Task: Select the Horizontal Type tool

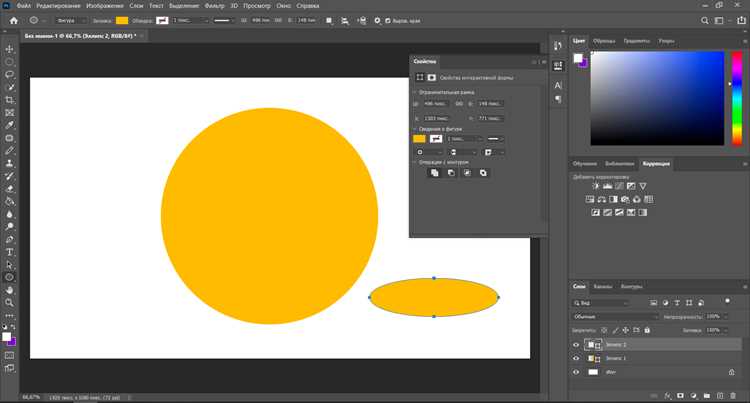Action: [x=10, y=252]
